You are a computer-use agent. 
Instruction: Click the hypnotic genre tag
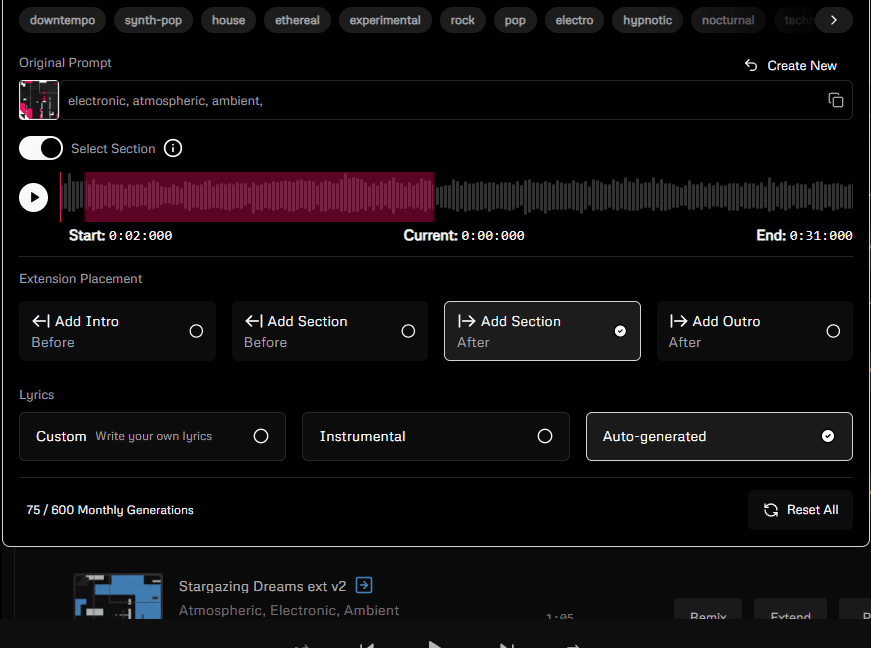[648, 20]
